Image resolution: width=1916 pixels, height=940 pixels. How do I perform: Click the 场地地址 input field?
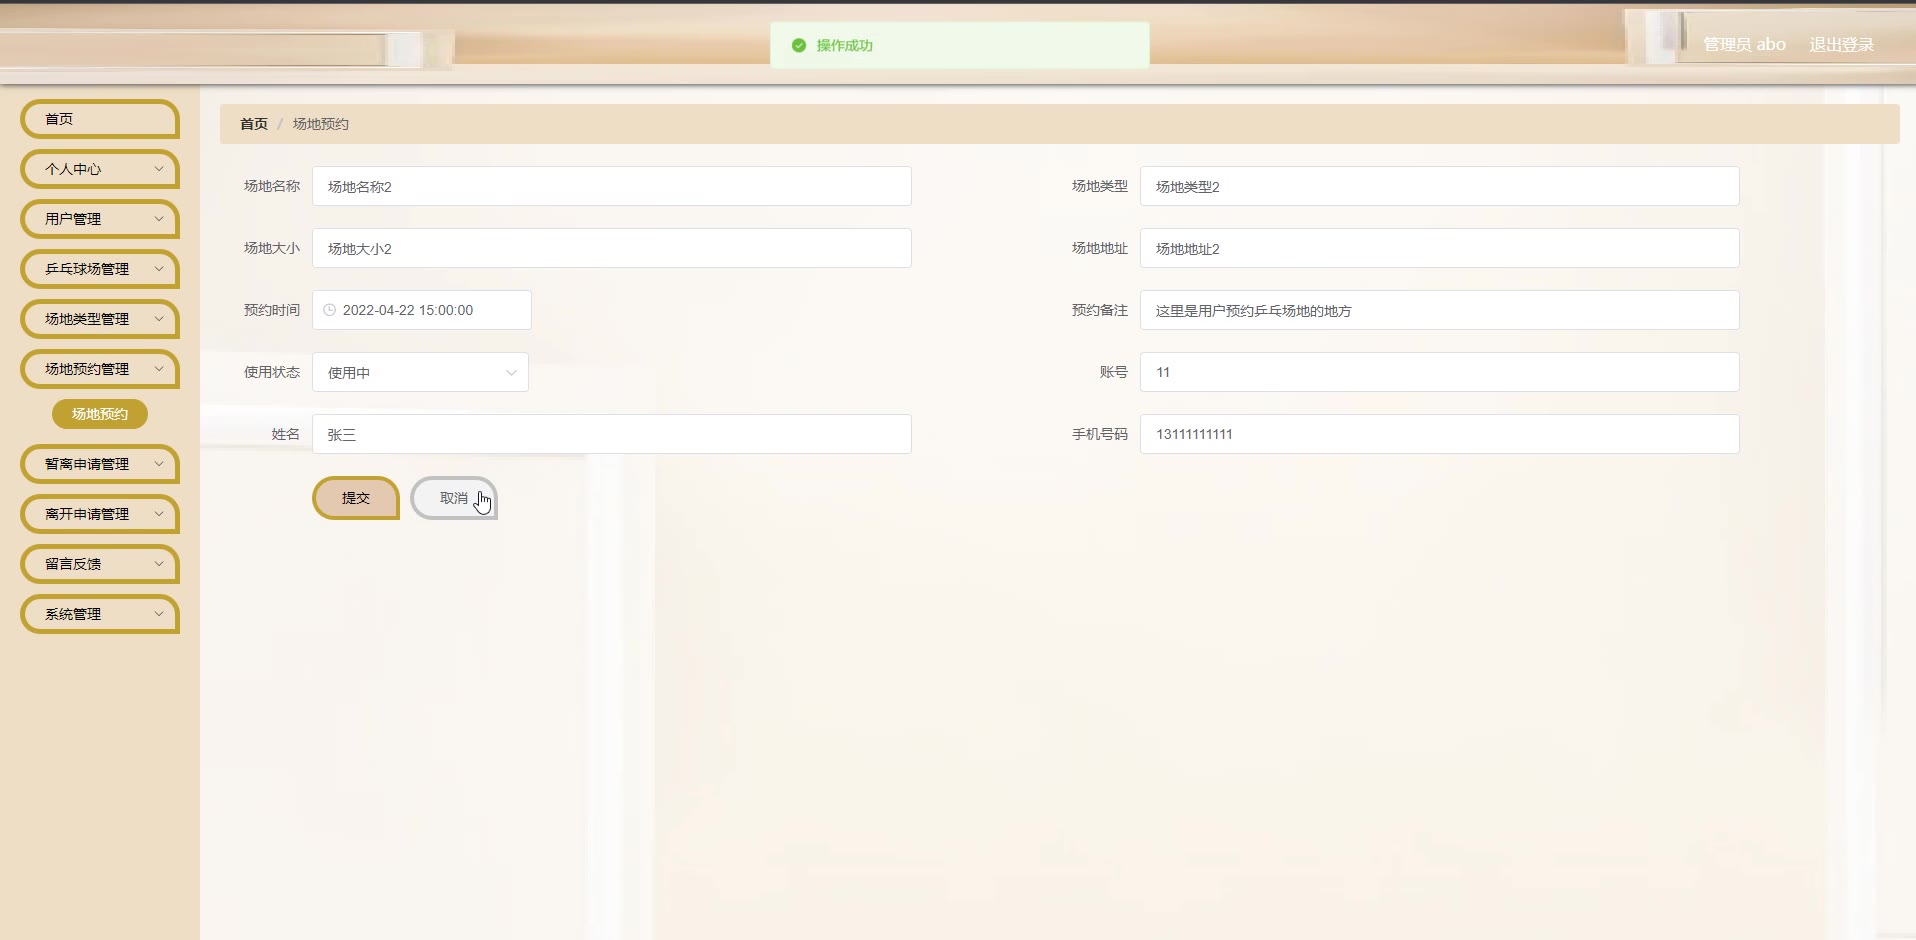pos(1440,248)
